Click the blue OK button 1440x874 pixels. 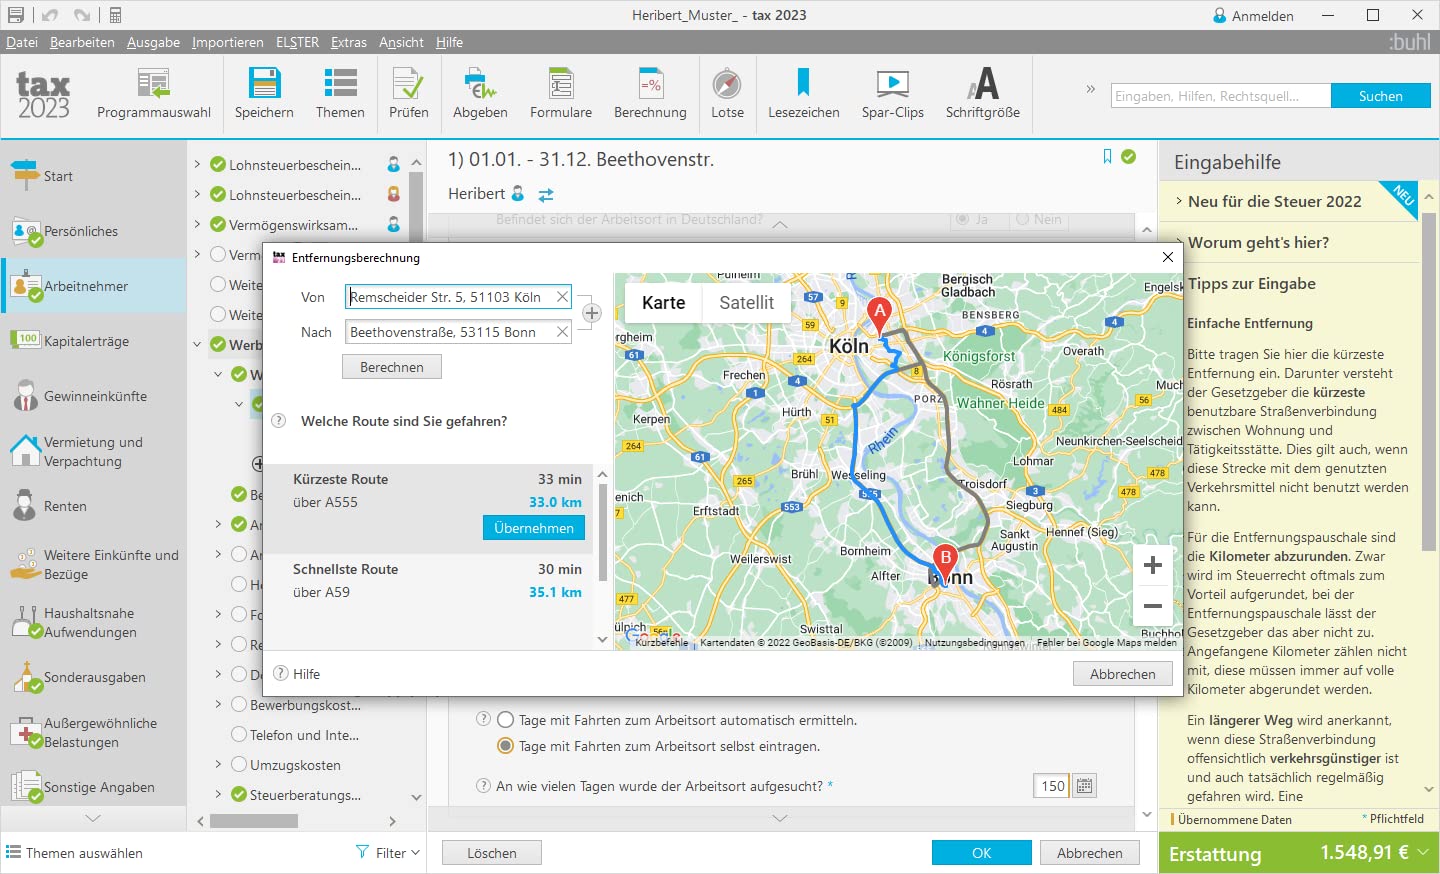pos(982,853)
